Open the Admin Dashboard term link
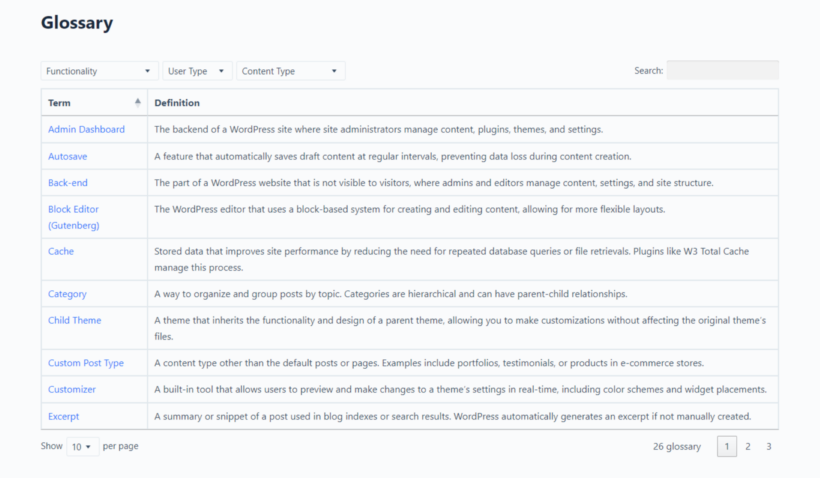 tap(86, 129)
